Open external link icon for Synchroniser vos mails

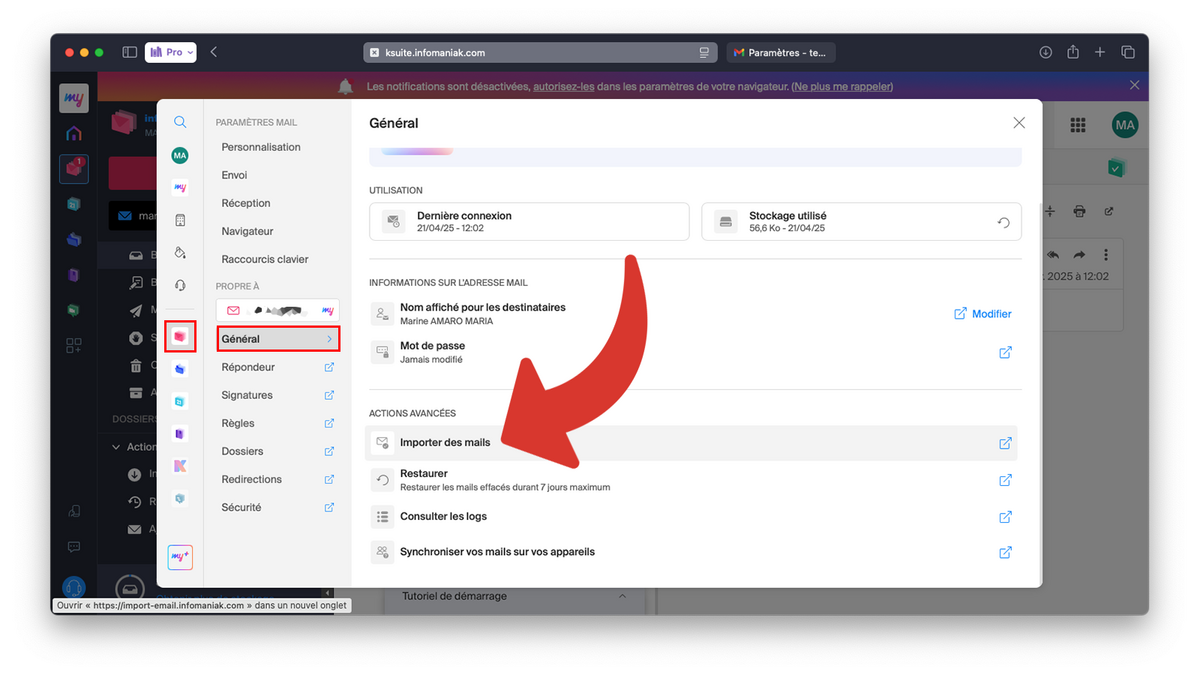1005,552
